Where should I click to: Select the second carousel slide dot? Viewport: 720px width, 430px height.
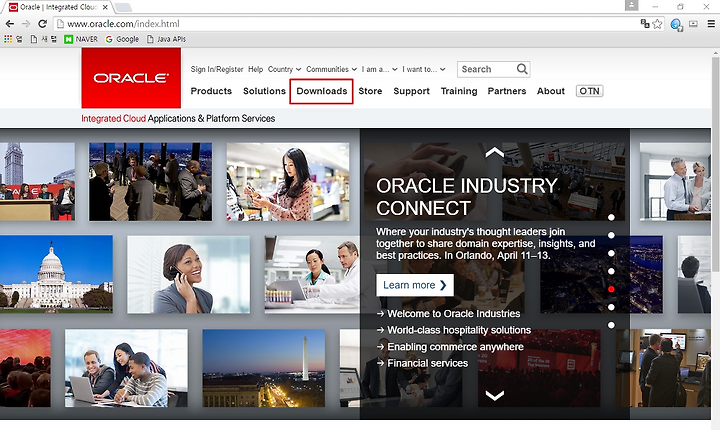click(x=611, y=235)
